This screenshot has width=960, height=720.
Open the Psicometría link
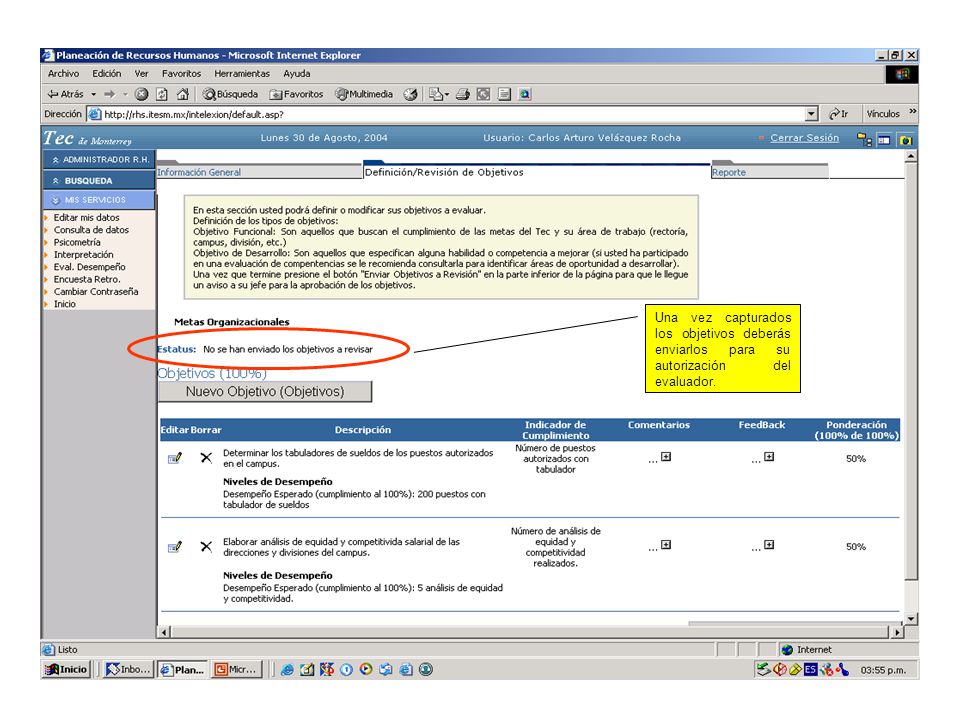point(77,242)
